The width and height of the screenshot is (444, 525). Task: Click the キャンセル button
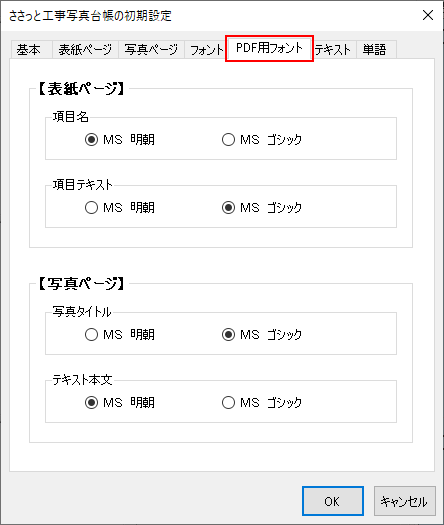point(404,501)
